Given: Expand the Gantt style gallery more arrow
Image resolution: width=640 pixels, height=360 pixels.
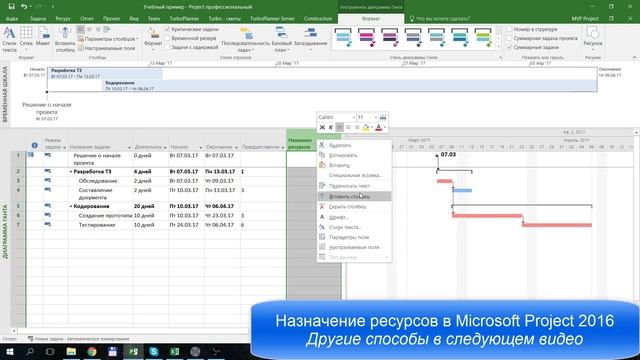Looking at the screenshot, I should (x=498, y=47).
